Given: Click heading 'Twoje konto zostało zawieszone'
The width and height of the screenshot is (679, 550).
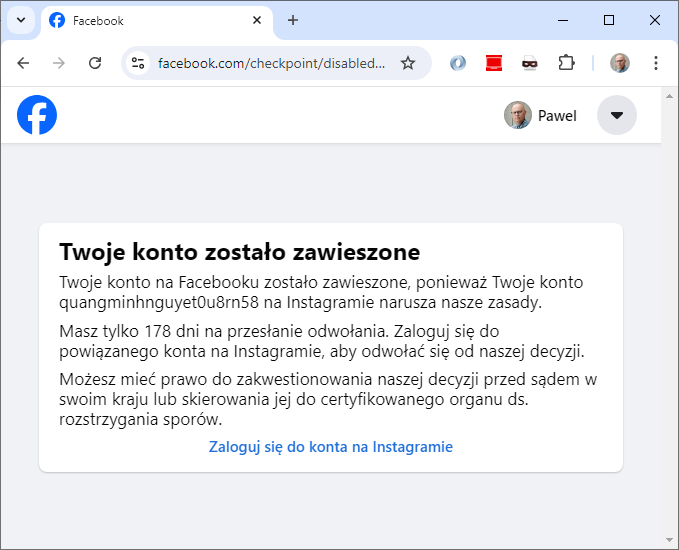Looking at the screenshot, I should (x=239, y=252).
